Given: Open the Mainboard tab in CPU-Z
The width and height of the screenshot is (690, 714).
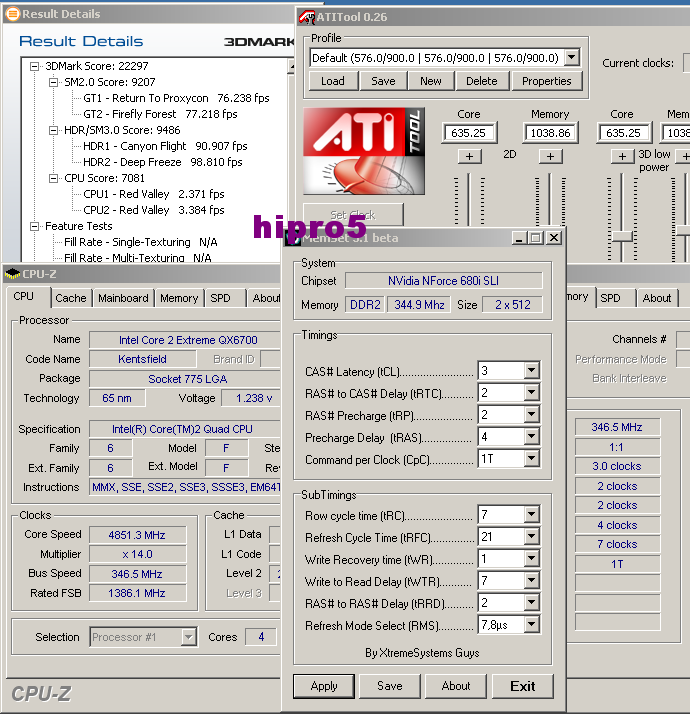Looking at the screenshot, I should (x=123, y=298).
